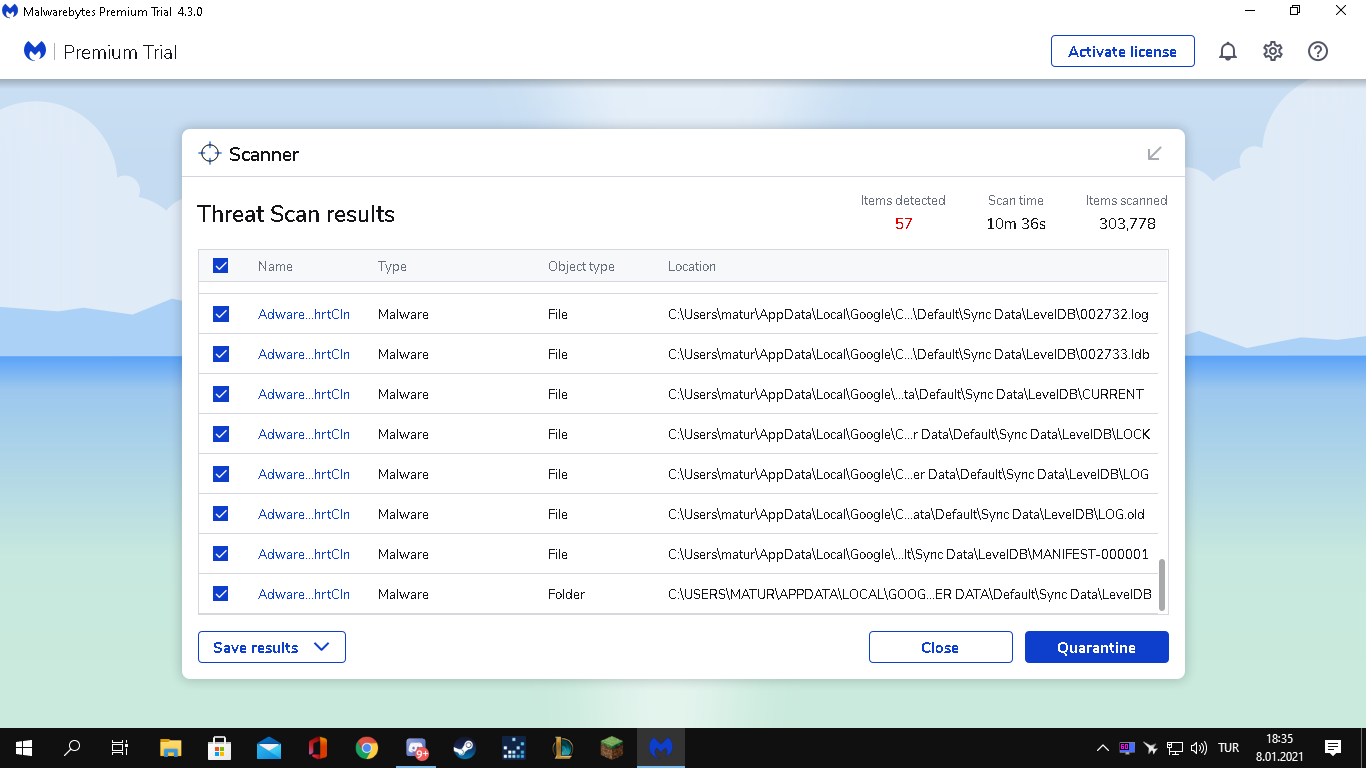Launch File Explorer from the taskbar
Image resolution: width=1366 pixels, height=768 pixels.
point(171,748)
